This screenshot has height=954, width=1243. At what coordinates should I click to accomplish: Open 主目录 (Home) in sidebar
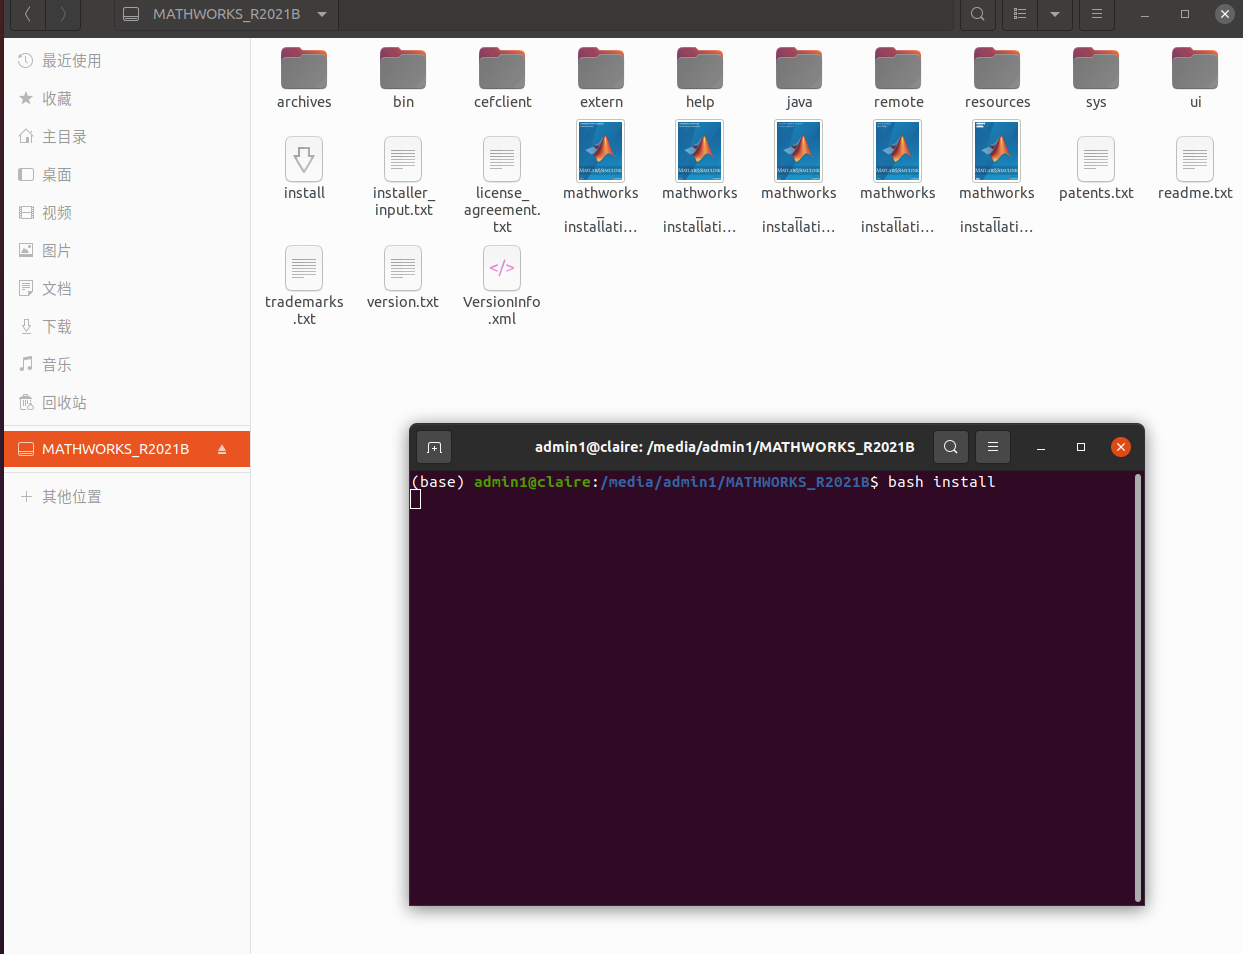127,137
